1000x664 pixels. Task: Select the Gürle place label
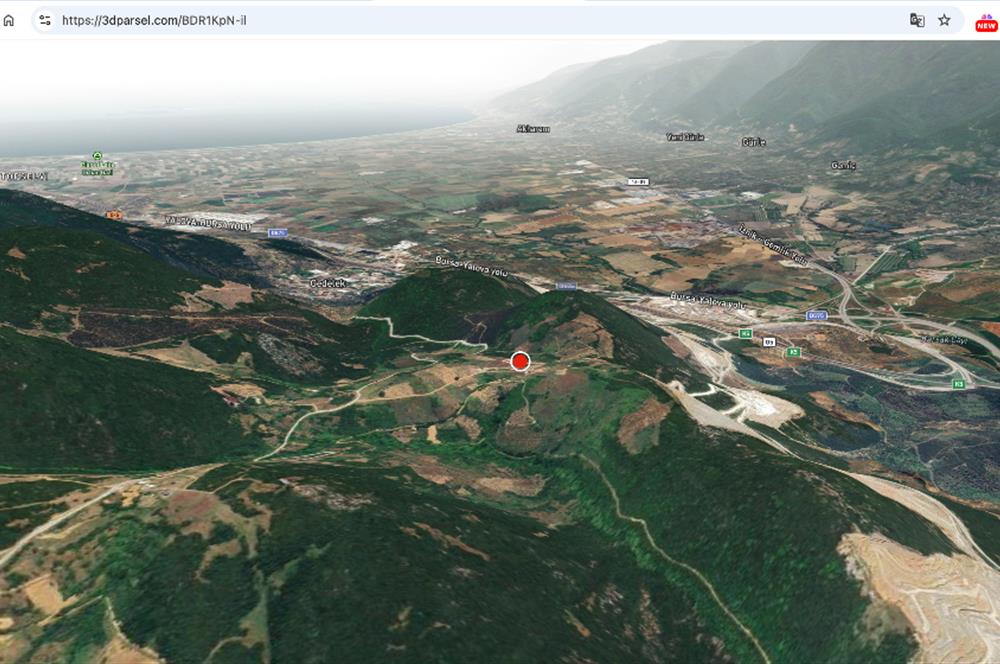pos(752,140)
